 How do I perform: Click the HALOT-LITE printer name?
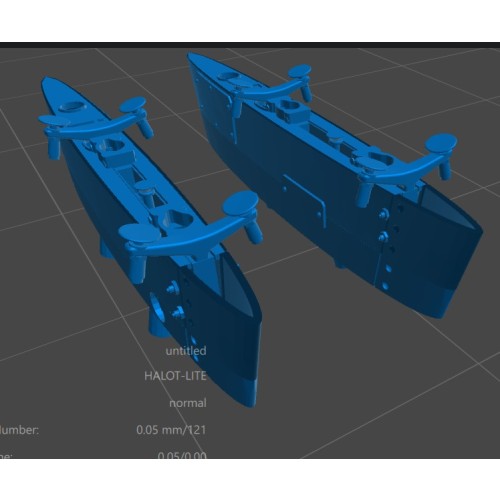pyautogui.click(x=175, y=376)
